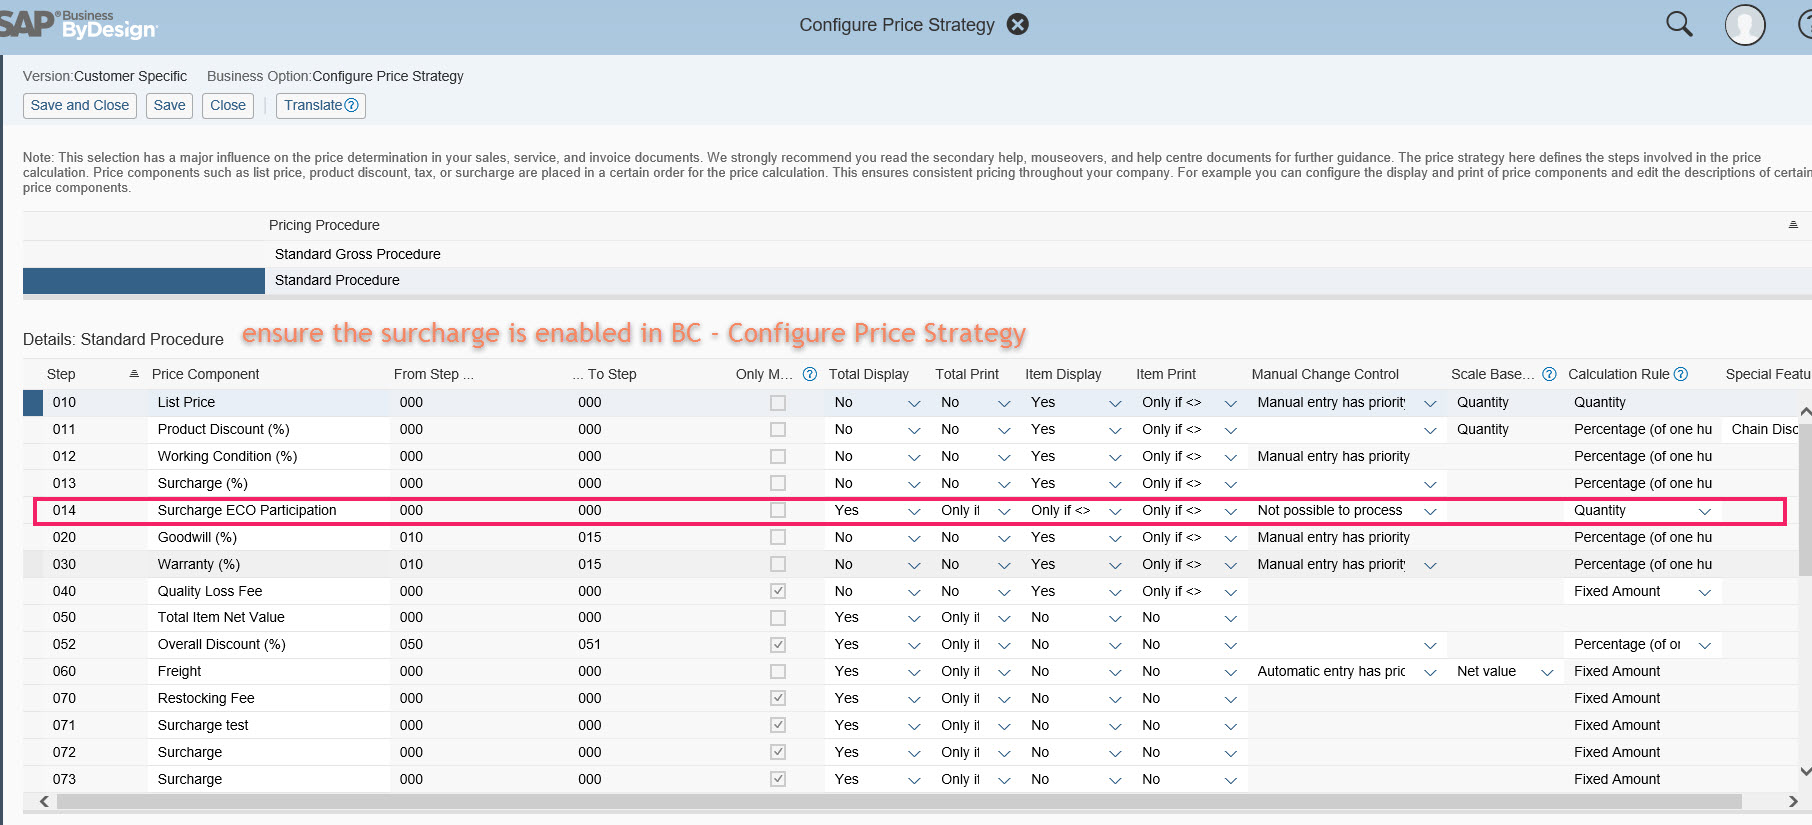The image size is (1812, 825).
Task: Click Total Display column header
Action: click(869, 374)
